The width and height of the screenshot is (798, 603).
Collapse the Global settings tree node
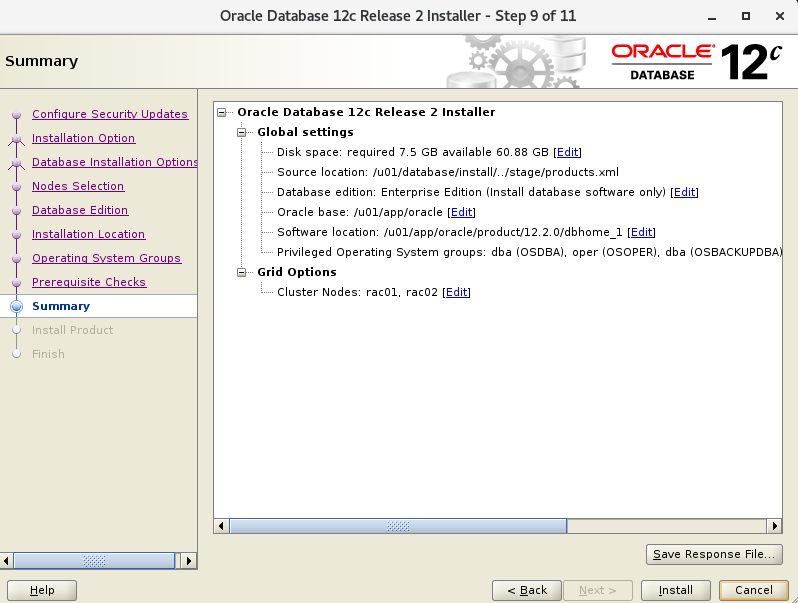pyautogui.click(x=242, y=132)
